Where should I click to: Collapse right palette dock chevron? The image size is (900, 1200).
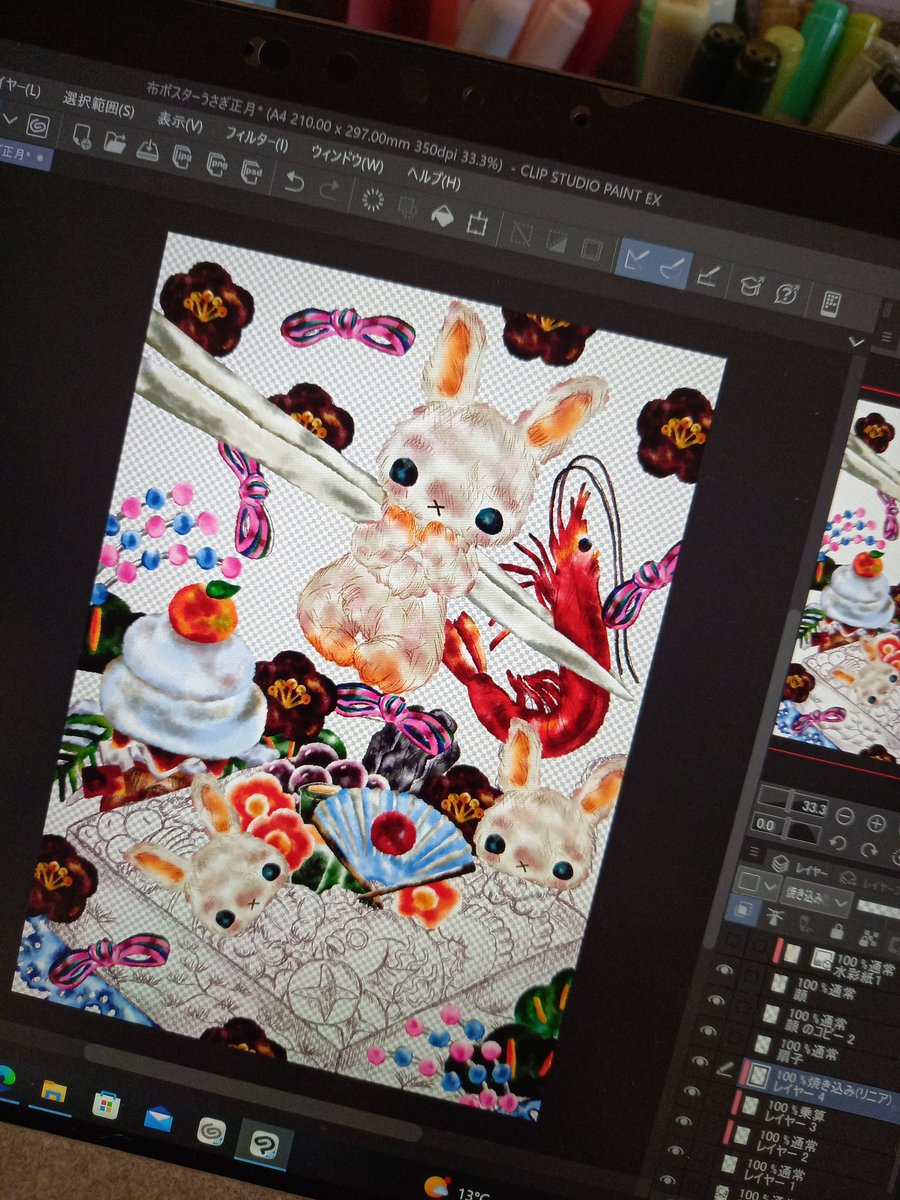(856, 342)
